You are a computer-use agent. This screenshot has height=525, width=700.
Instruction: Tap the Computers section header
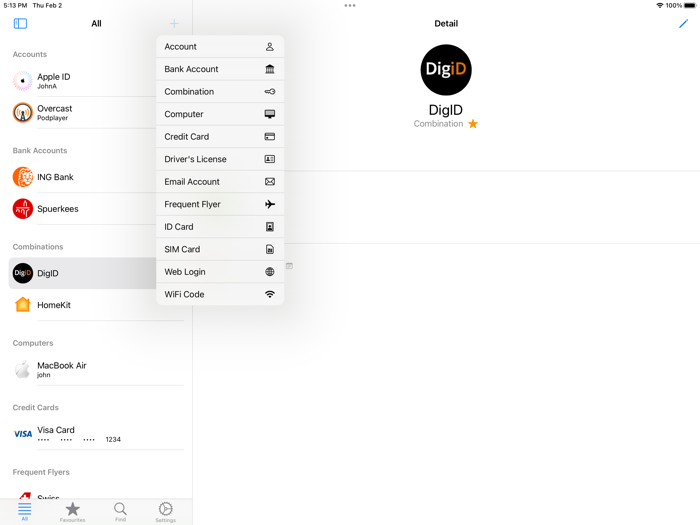point(33,343)
